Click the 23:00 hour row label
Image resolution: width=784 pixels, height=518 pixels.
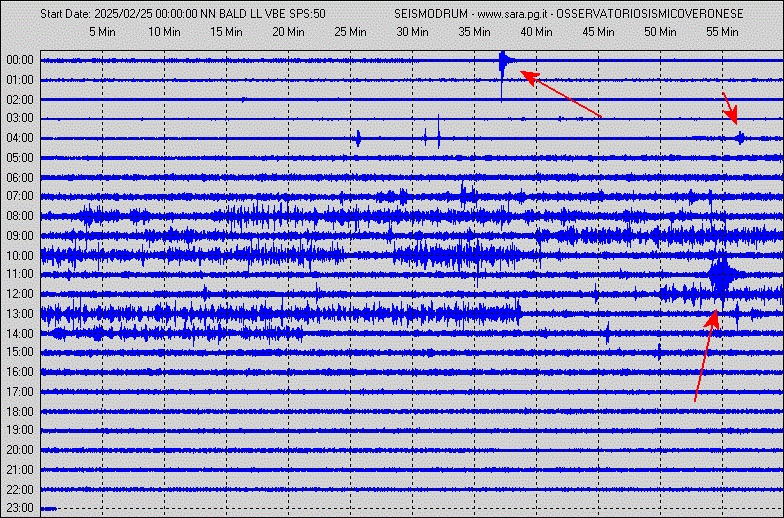pyautogui.click(x=20, y=508)
